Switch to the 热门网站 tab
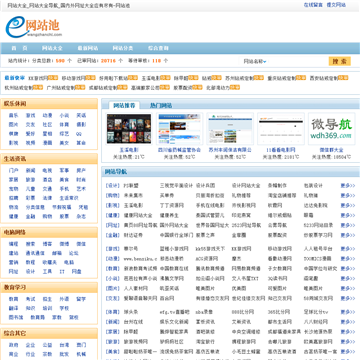Viewport: 360px width, 360px height. coord(161,106)
